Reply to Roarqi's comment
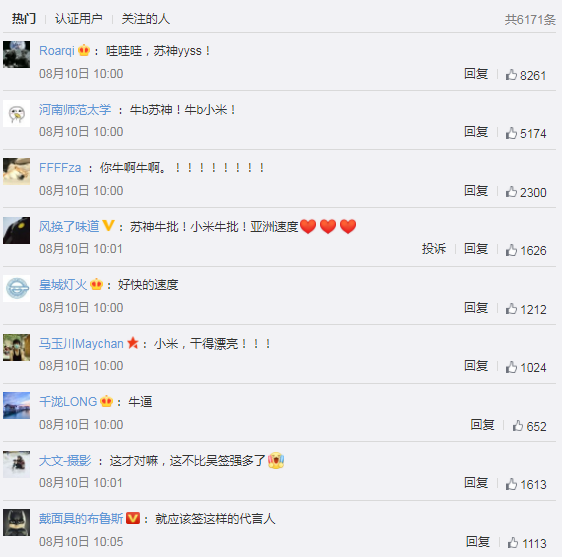 pyautogui.click(x=476, y=73)
